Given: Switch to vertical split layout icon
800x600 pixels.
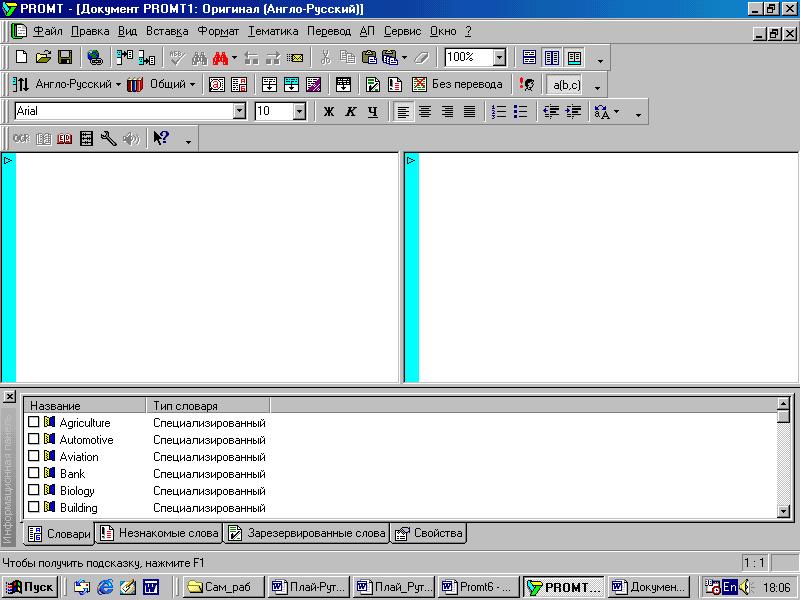Looking at the screenshot, I should pos(552,57).
